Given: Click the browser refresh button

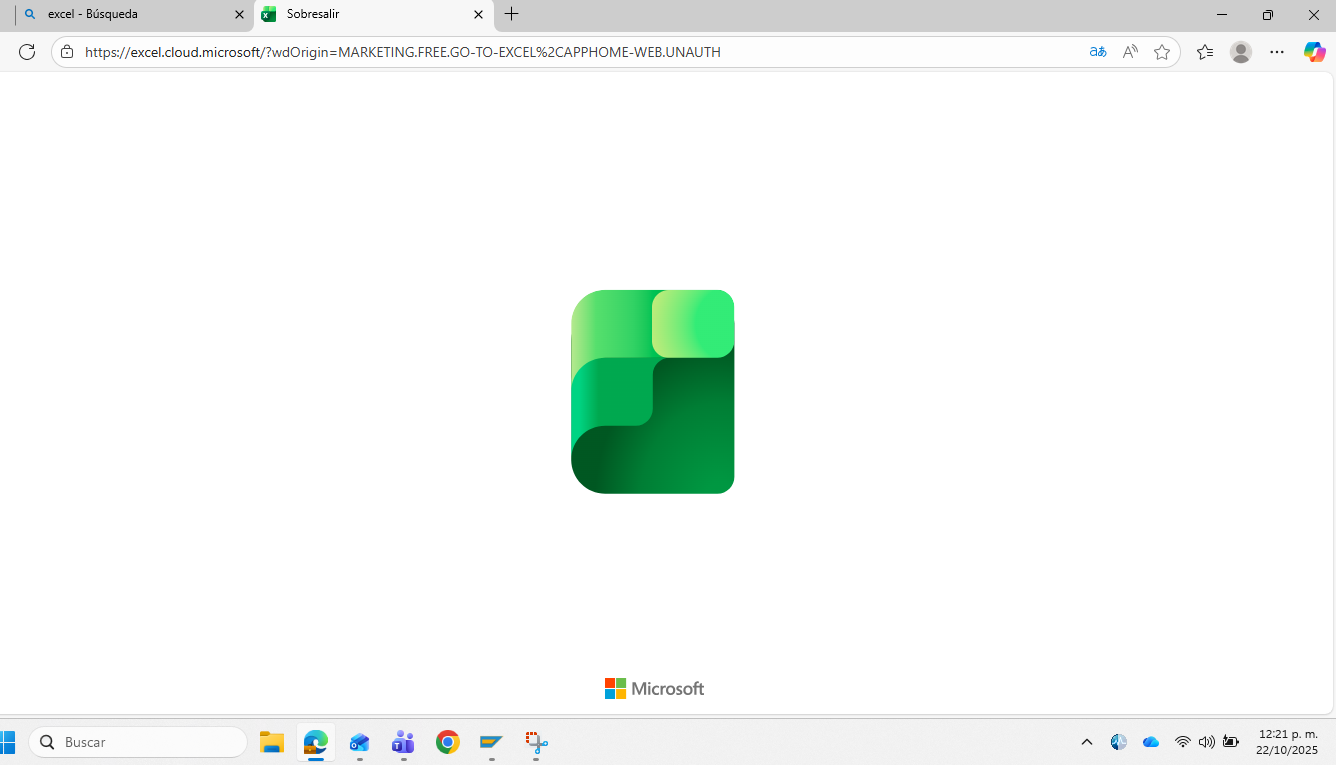Looking at the screenshot, I should pyautogui.click(x=27, y=52).
